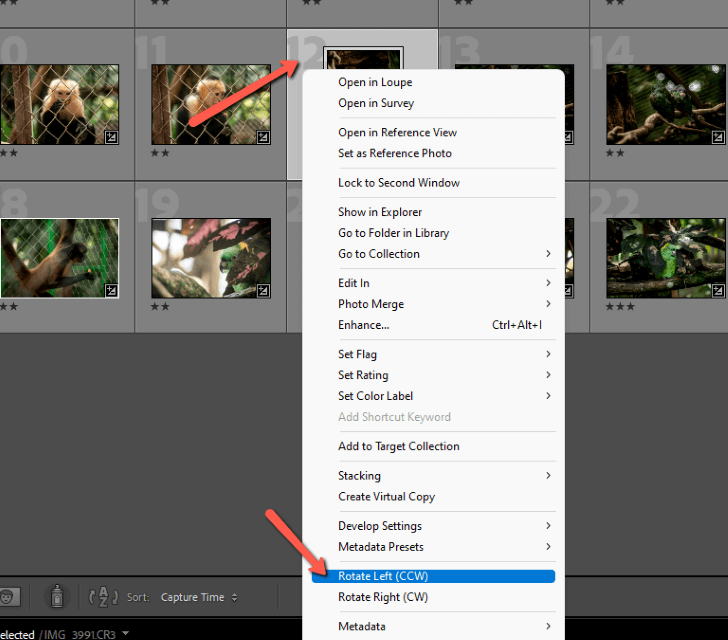Choose Show in Explorer
This screenshot has height=640, width=728.
coord(433,212)
